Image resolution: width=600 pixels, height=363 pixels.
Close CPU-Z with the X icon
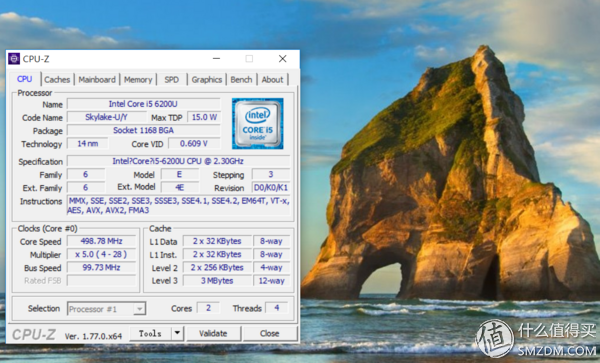(282, 59)
